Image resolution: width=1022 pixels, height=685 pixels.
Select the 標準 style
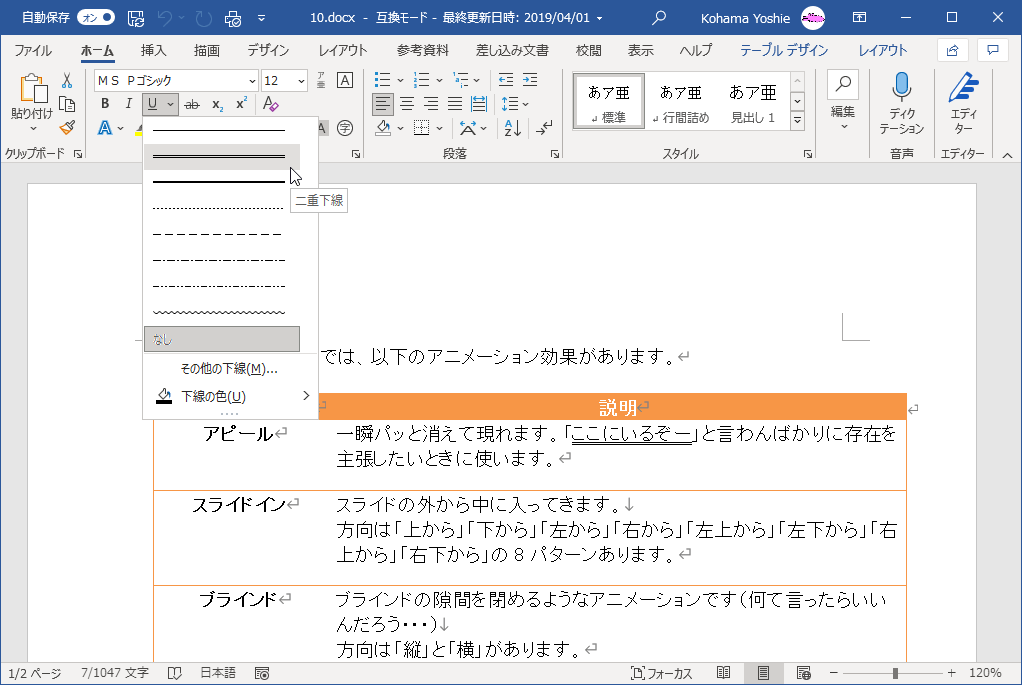click(609, 101)
